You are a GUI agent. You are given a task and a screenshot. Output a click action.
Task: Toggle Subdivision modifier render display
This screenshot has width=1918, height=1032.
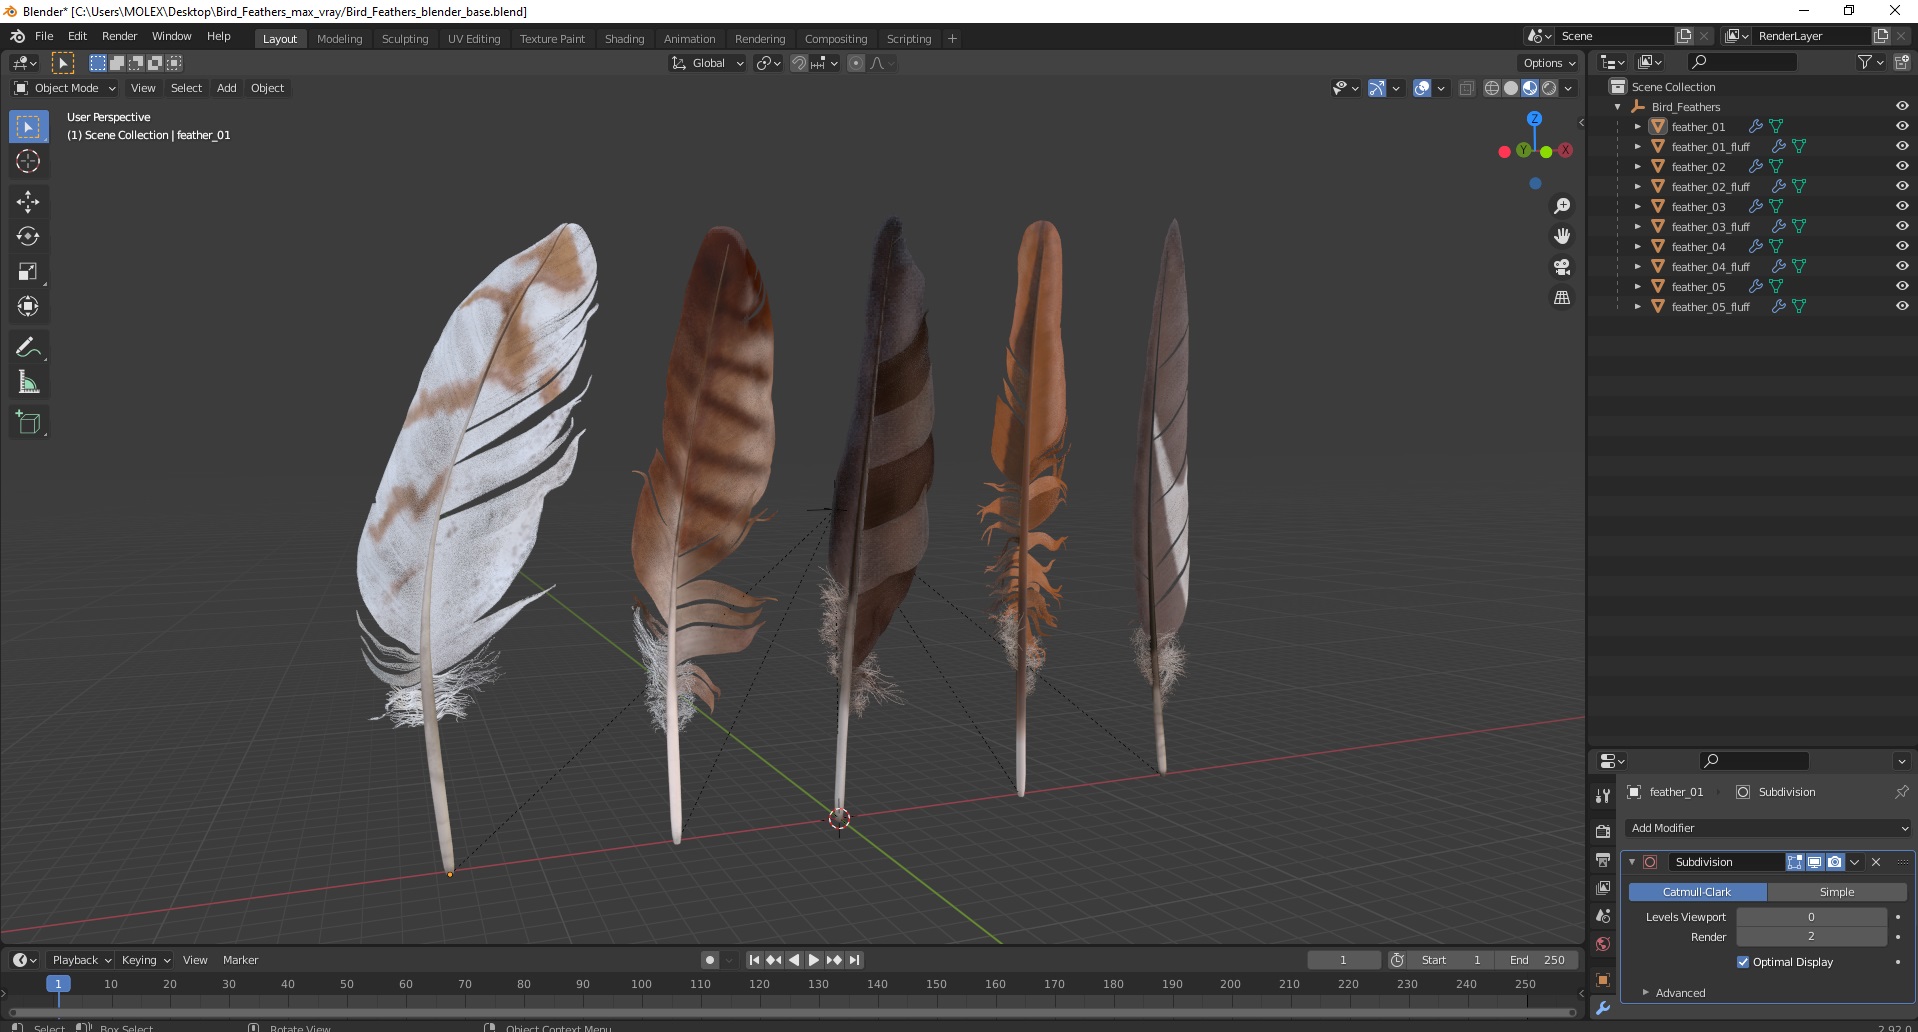point(1835,862)
